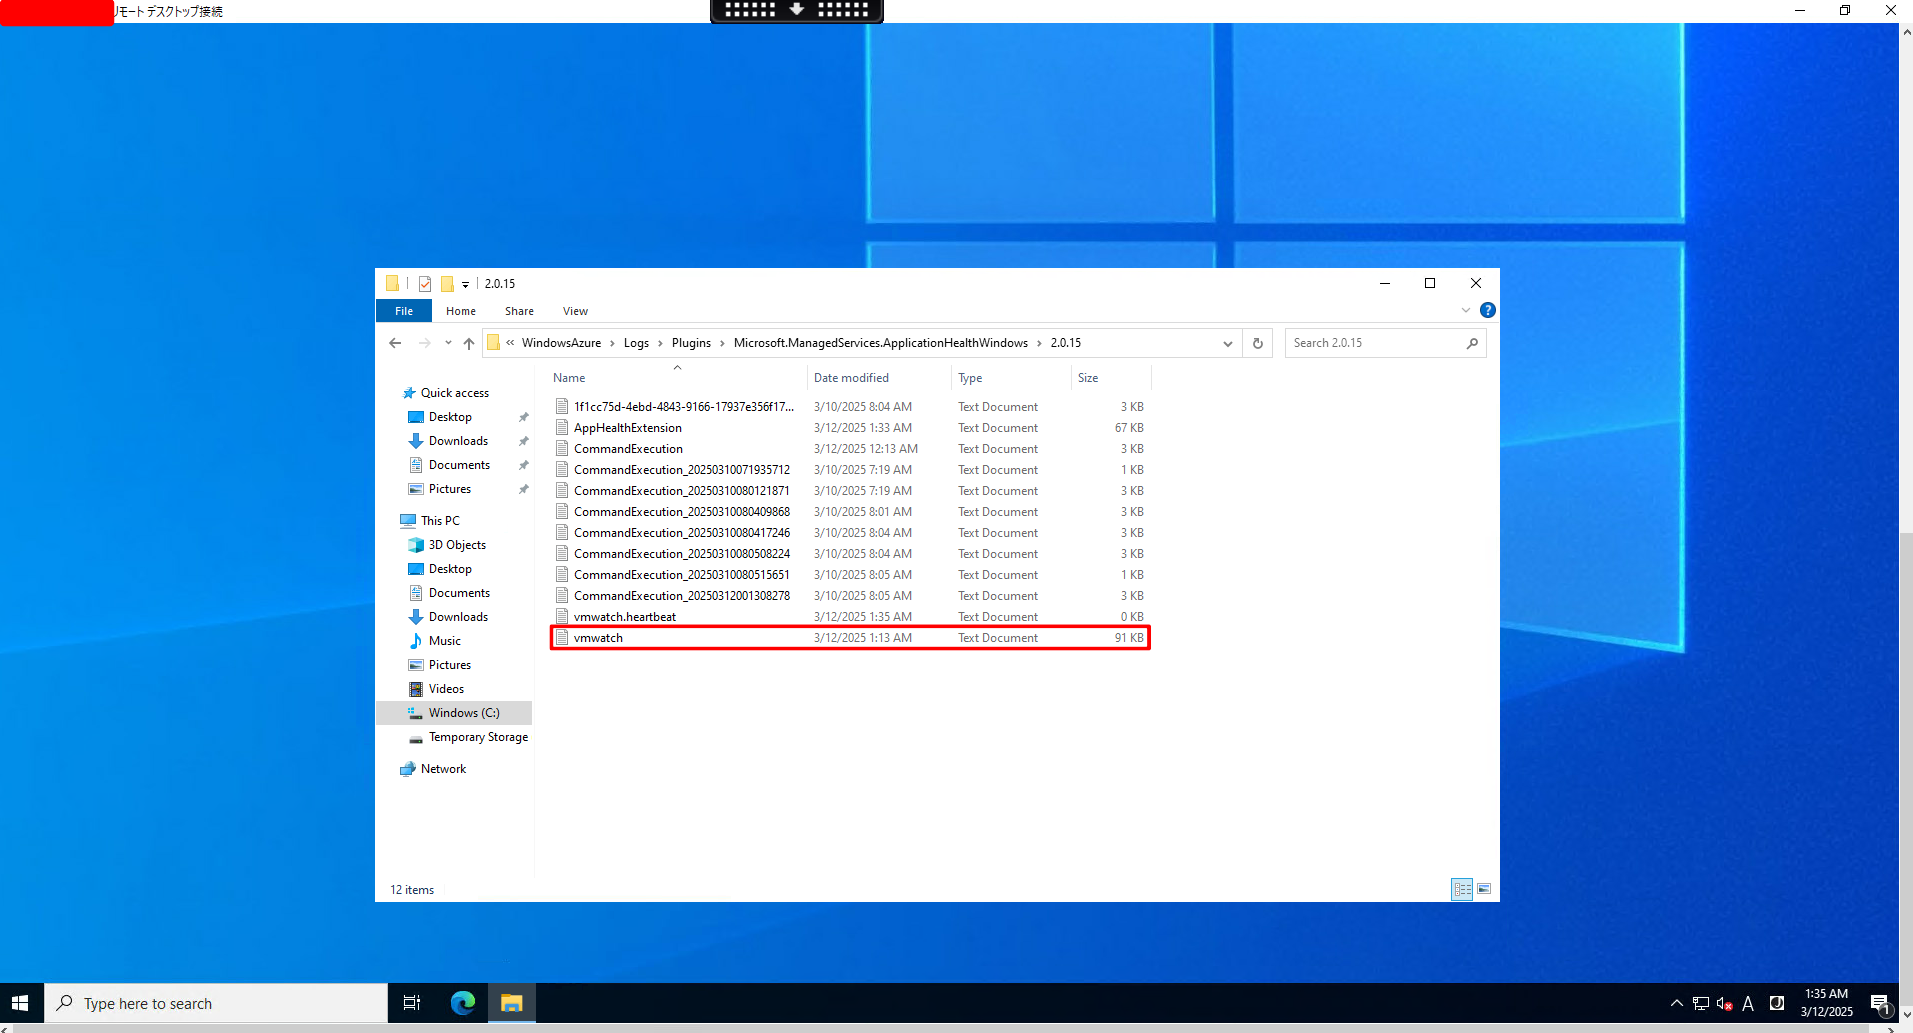Viewport: 1913px width, 1033px height.
Task: Select CommandExecution_20250312001308278 file
Action: click(x=850, y=596)
